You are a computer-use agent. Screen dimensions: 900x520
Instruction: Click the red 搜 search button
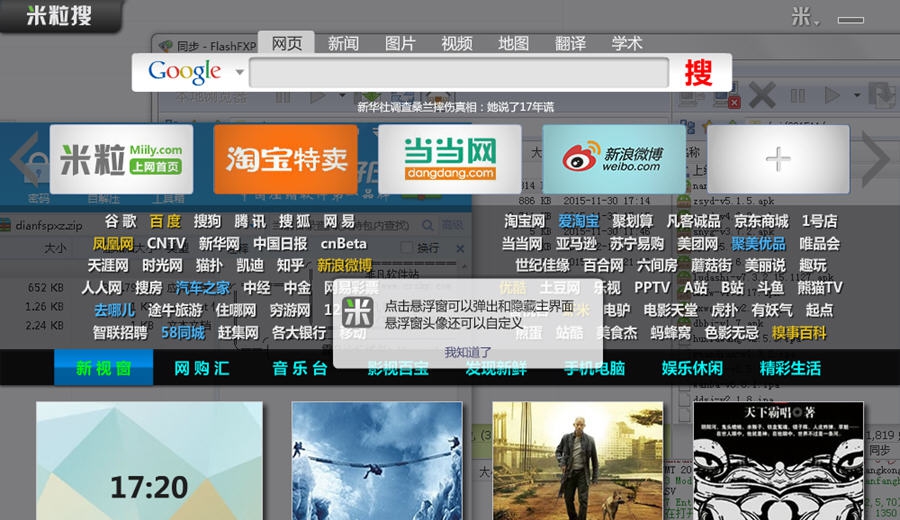click(x=698, y=73)
